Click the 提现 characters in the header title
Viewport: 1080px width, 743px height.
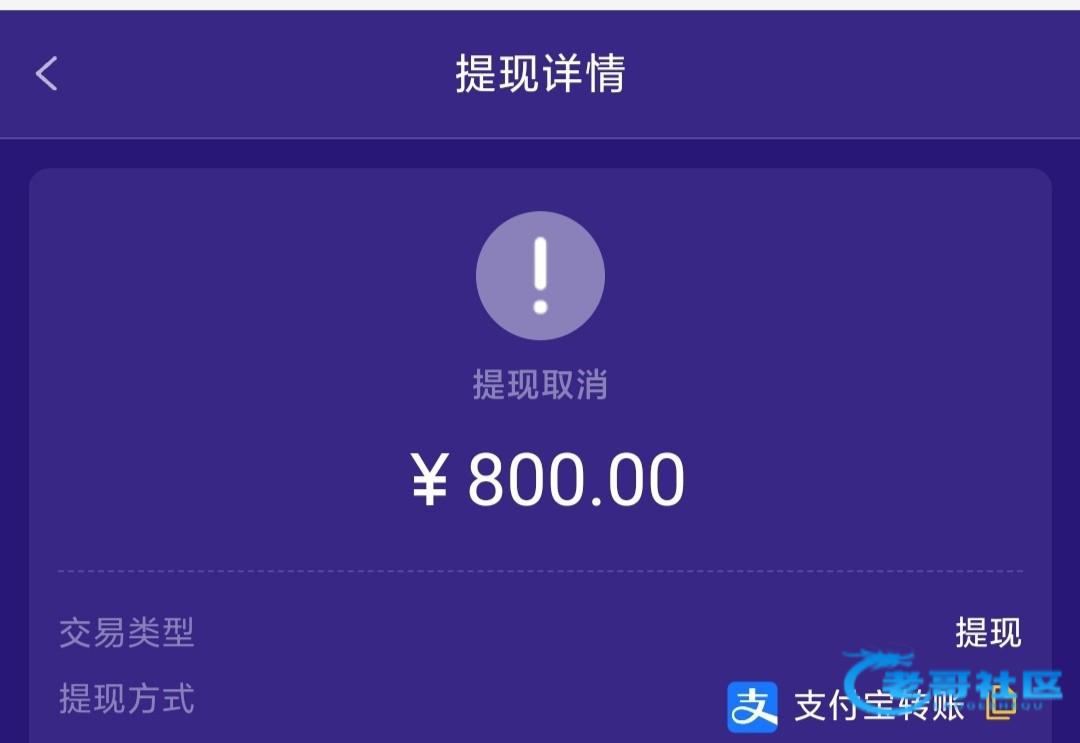tap(497, 73)
